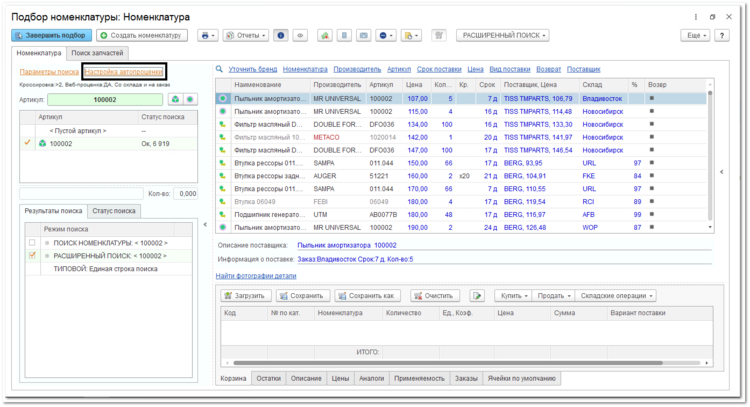Click the Артикул input field containing 100002

pyautogui.click(x=105, y=99)
